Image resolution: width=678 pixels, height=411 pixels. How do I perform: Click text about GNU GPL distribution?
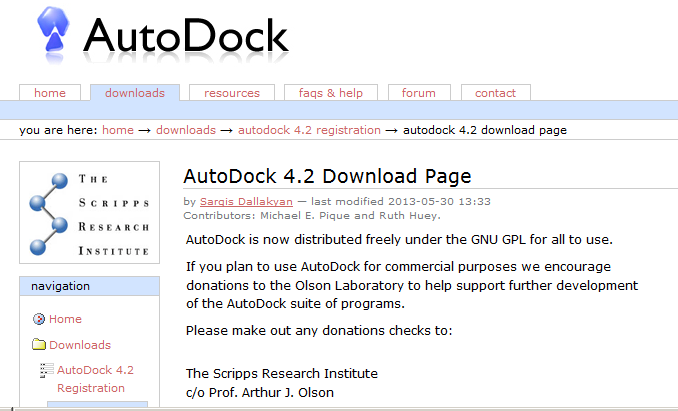pyautogui.click(x=399, y=239)
